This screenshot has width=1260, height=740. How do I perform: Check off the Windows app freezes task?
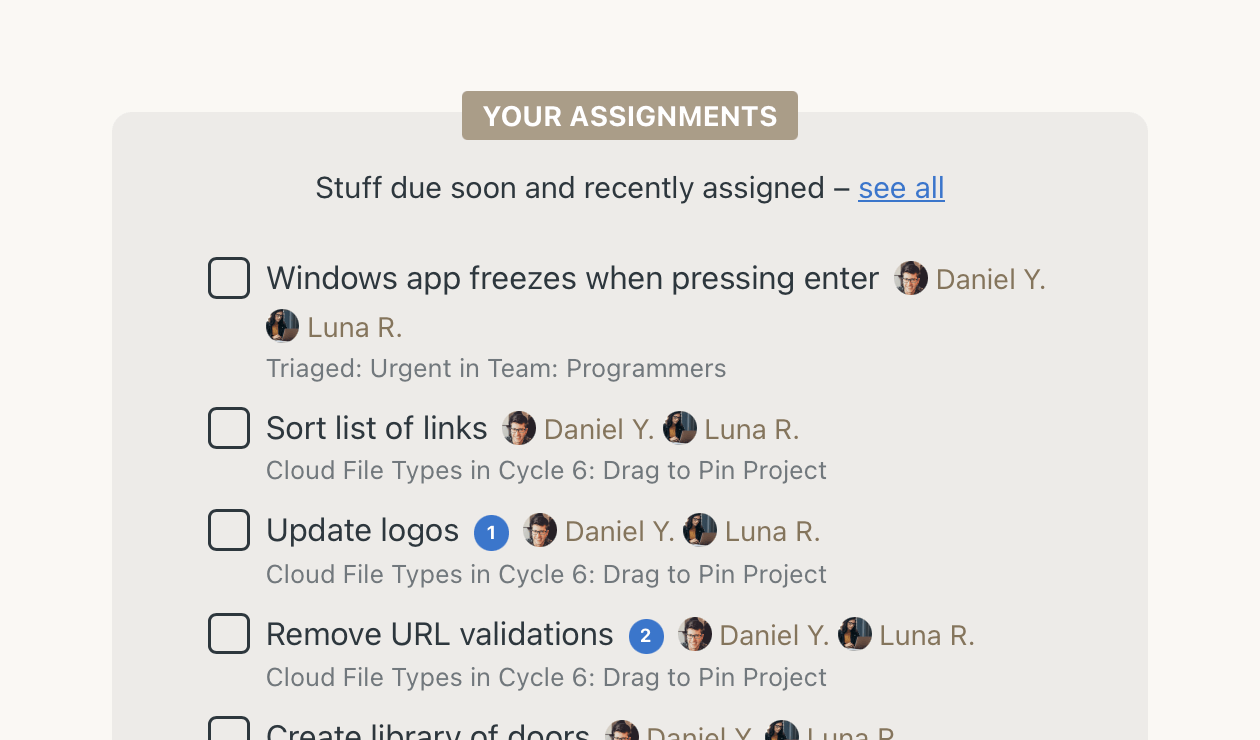click(229, 278)
